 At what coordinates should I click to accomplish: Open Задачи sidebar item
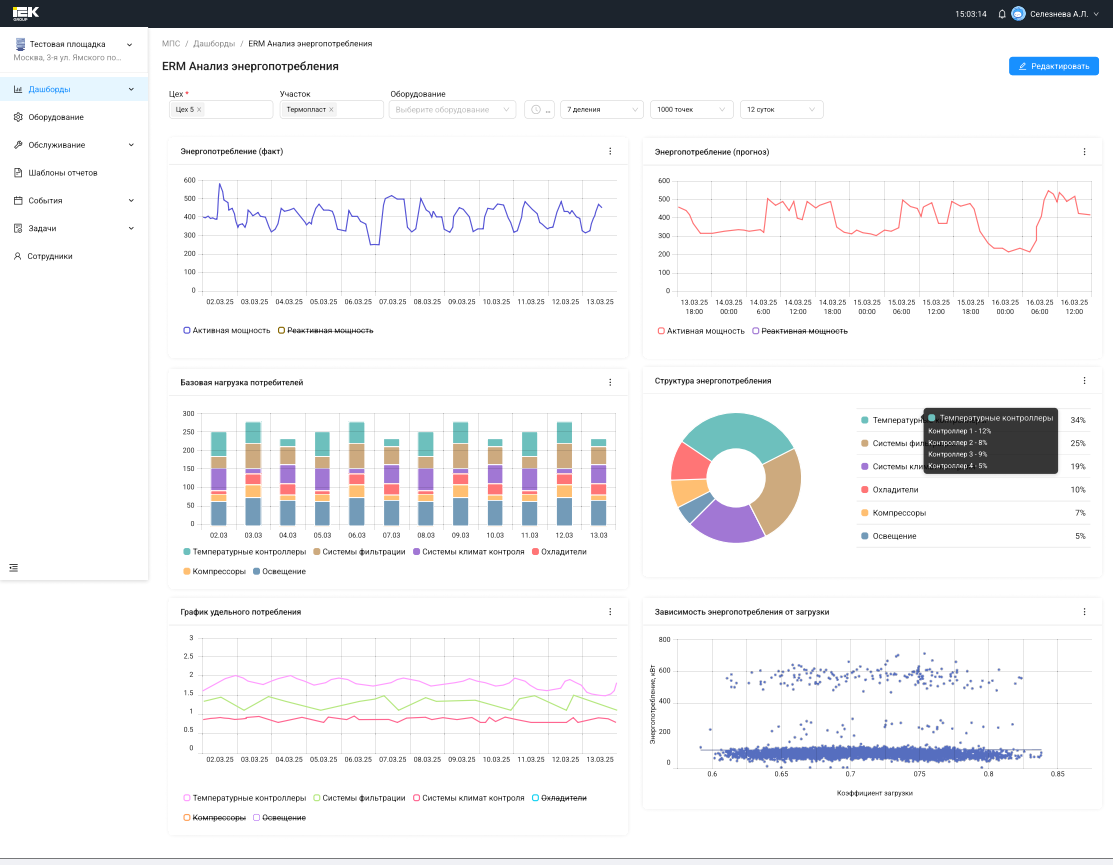click(x=74, y=228)
